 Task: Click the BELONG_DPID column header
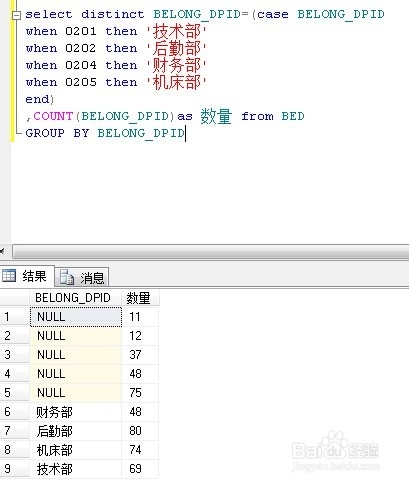click(75, 298)
